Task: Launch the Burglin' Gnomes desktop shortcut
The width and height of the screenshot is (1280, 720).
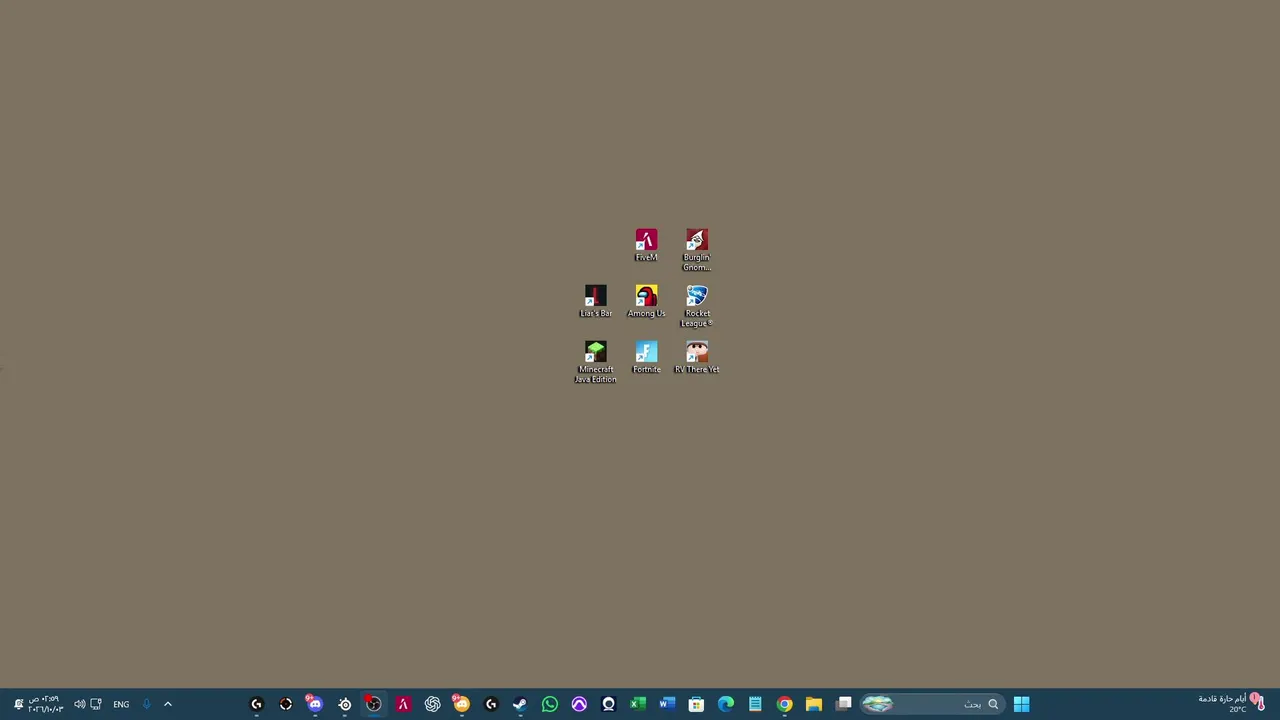Action: pos(697,250)
